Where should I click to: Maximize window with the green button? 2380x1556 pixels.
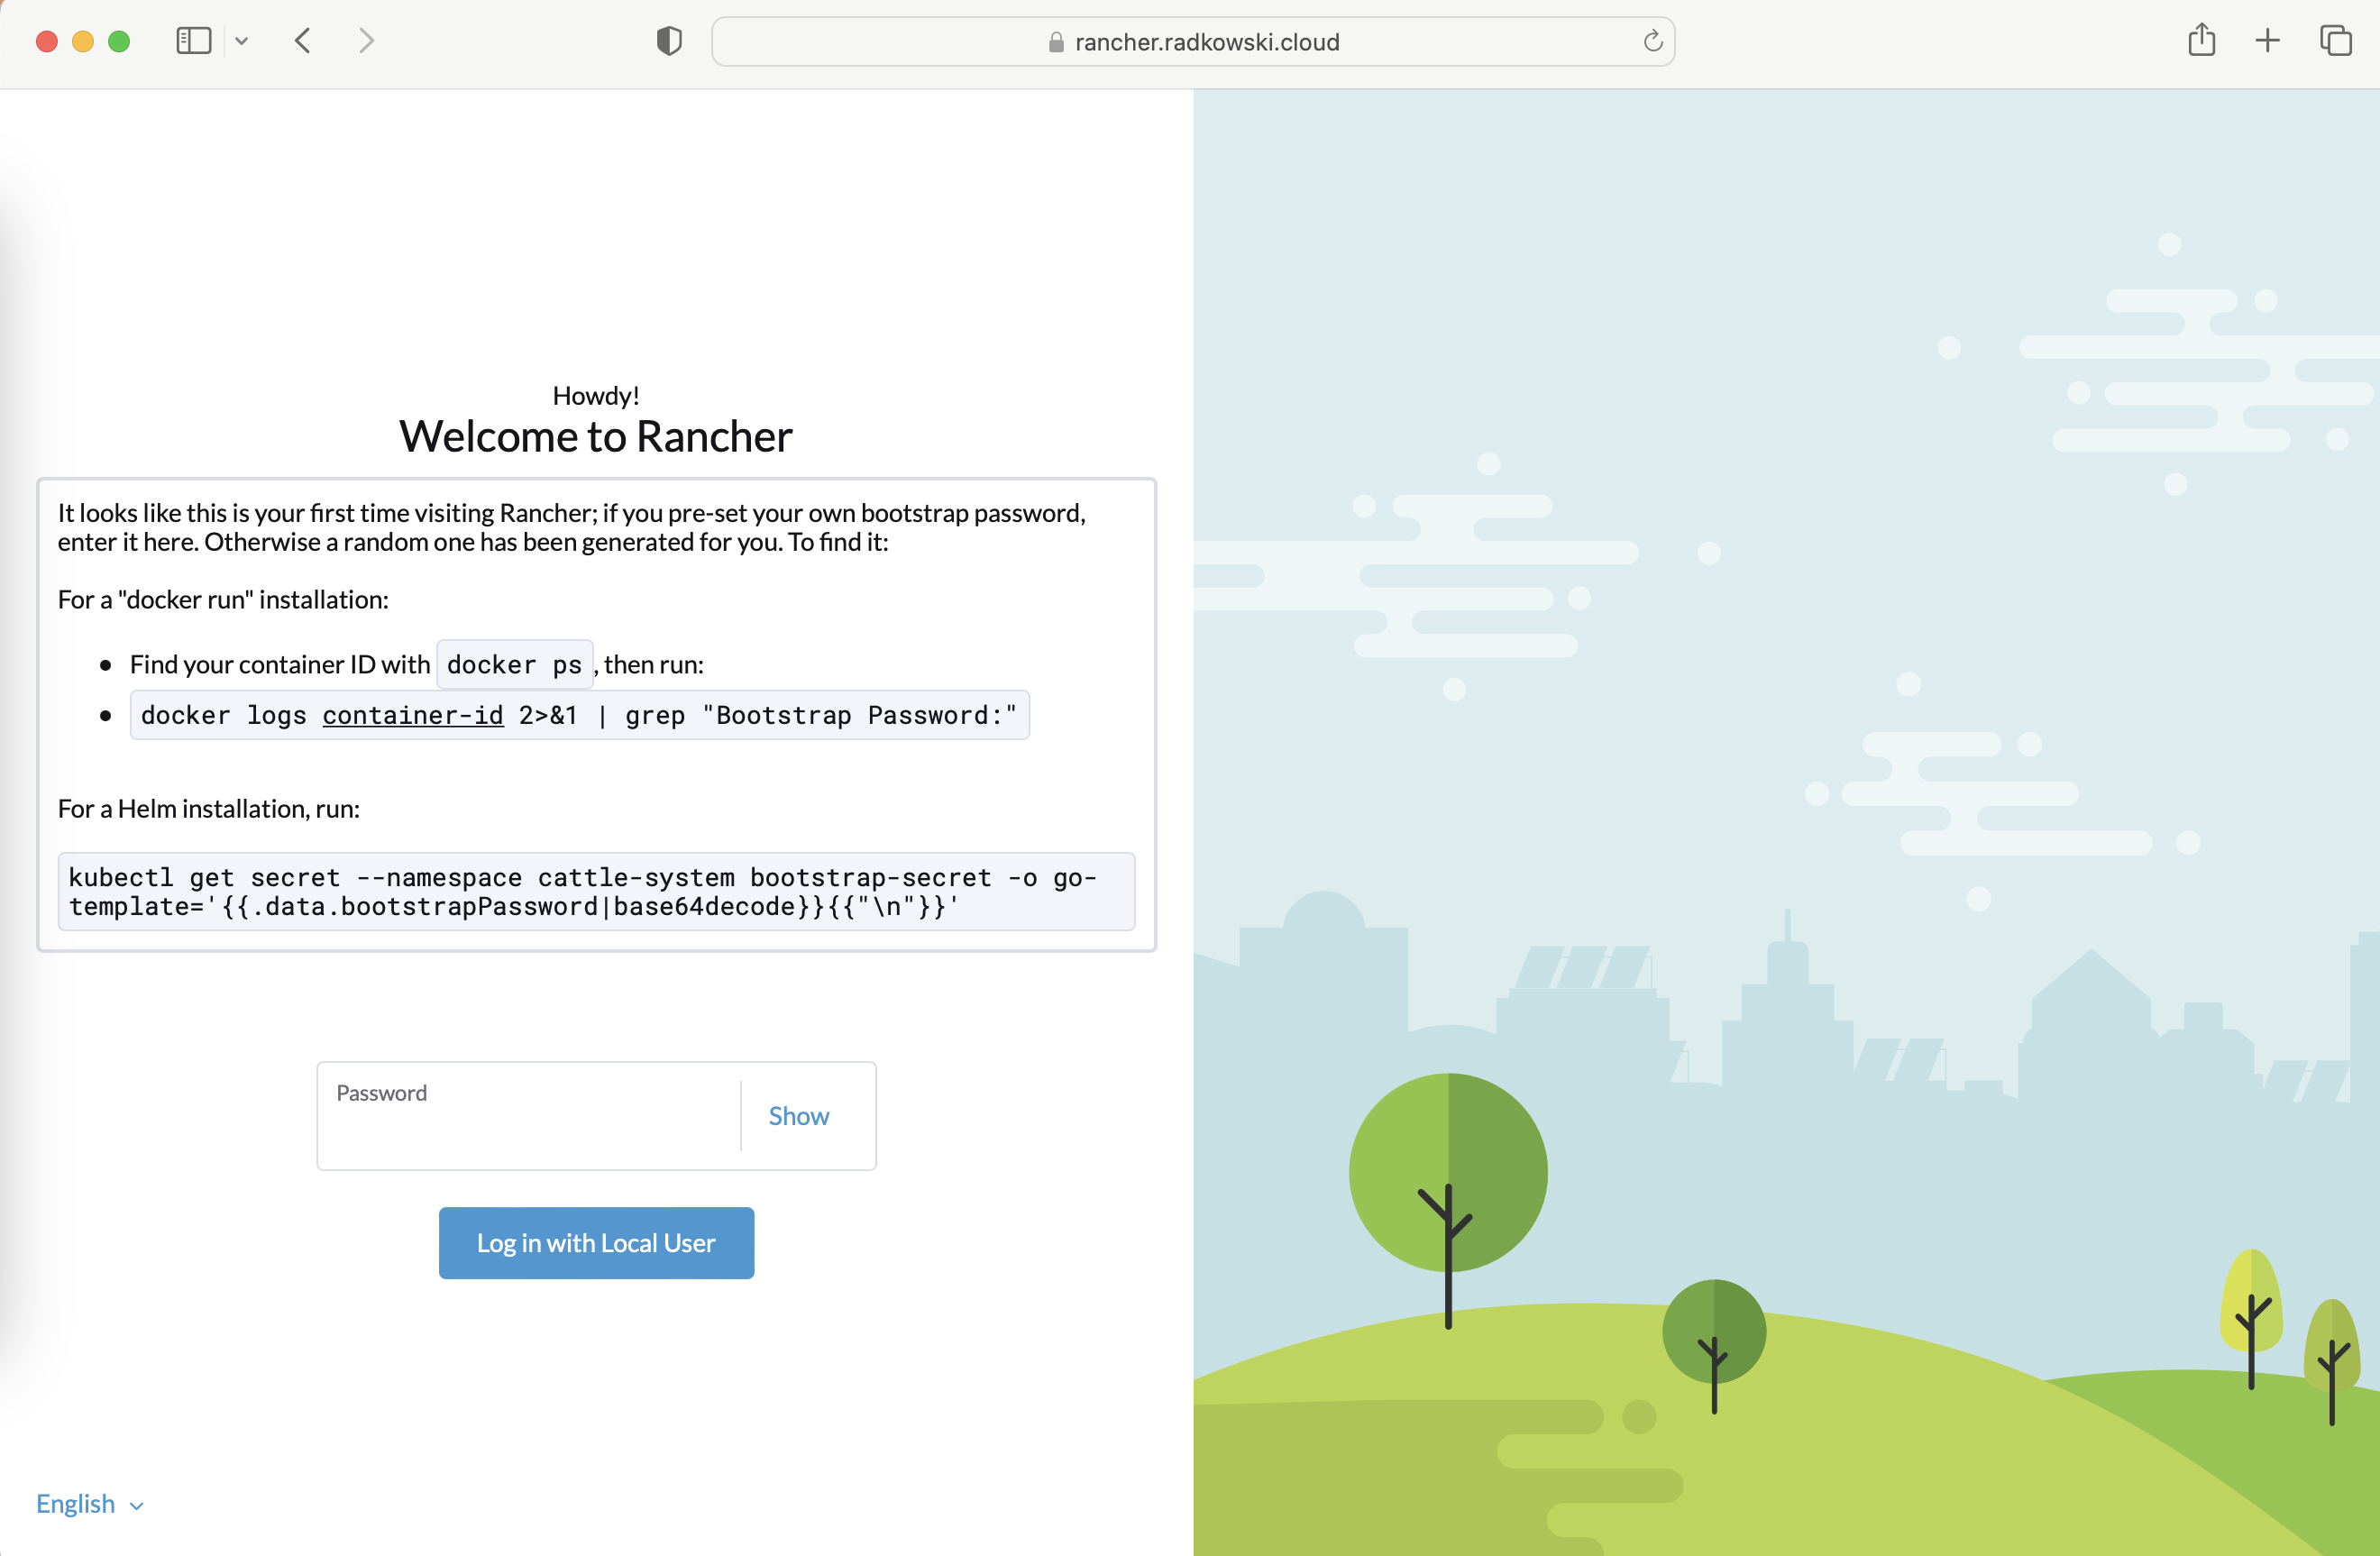tap(118, 41)
